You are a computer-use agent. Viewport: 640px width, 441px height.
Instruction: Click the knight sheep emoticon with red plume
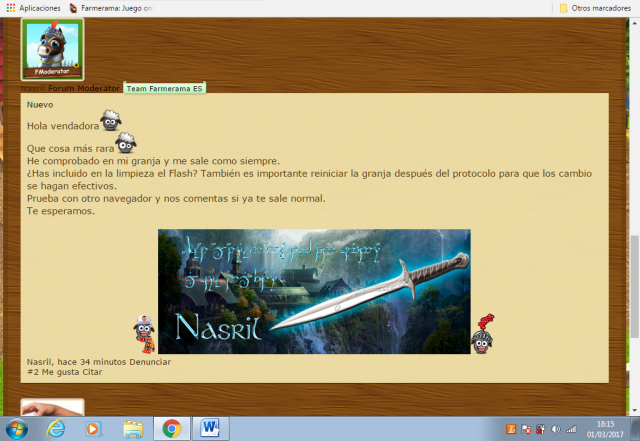pyautogui.click(x=482, y=334)
